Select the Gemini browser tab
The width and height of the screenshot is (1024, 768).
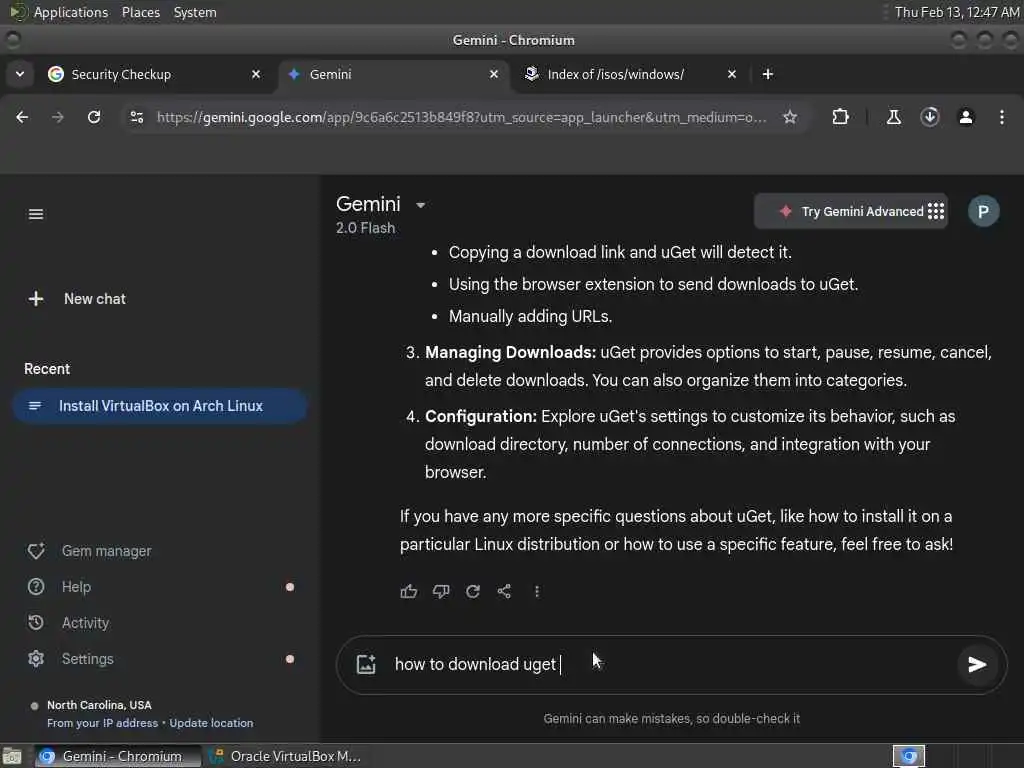(x=392, y=74)
